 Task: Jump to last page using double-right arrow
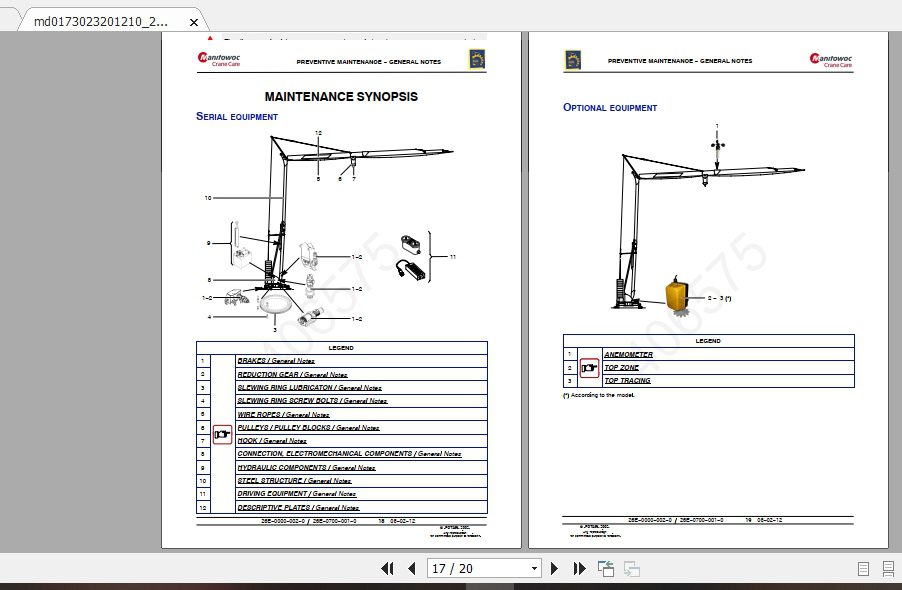coord(579,568)
